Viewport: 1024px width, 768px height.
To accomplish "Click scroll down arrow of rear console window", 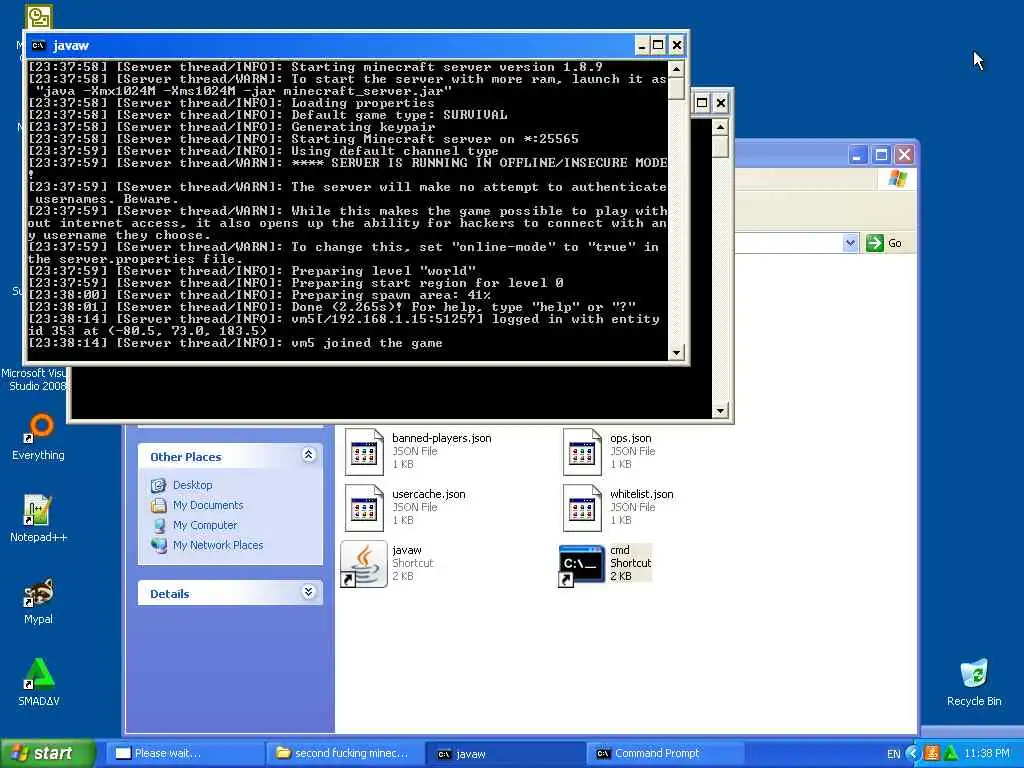I will point(720,411).
